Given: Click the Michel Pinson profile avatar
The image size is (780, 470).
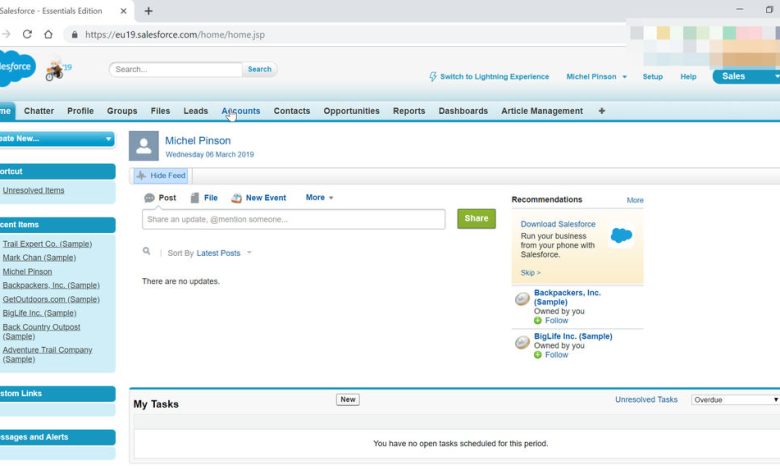Looking at the screenshot, I should click(x=144, y=146).
